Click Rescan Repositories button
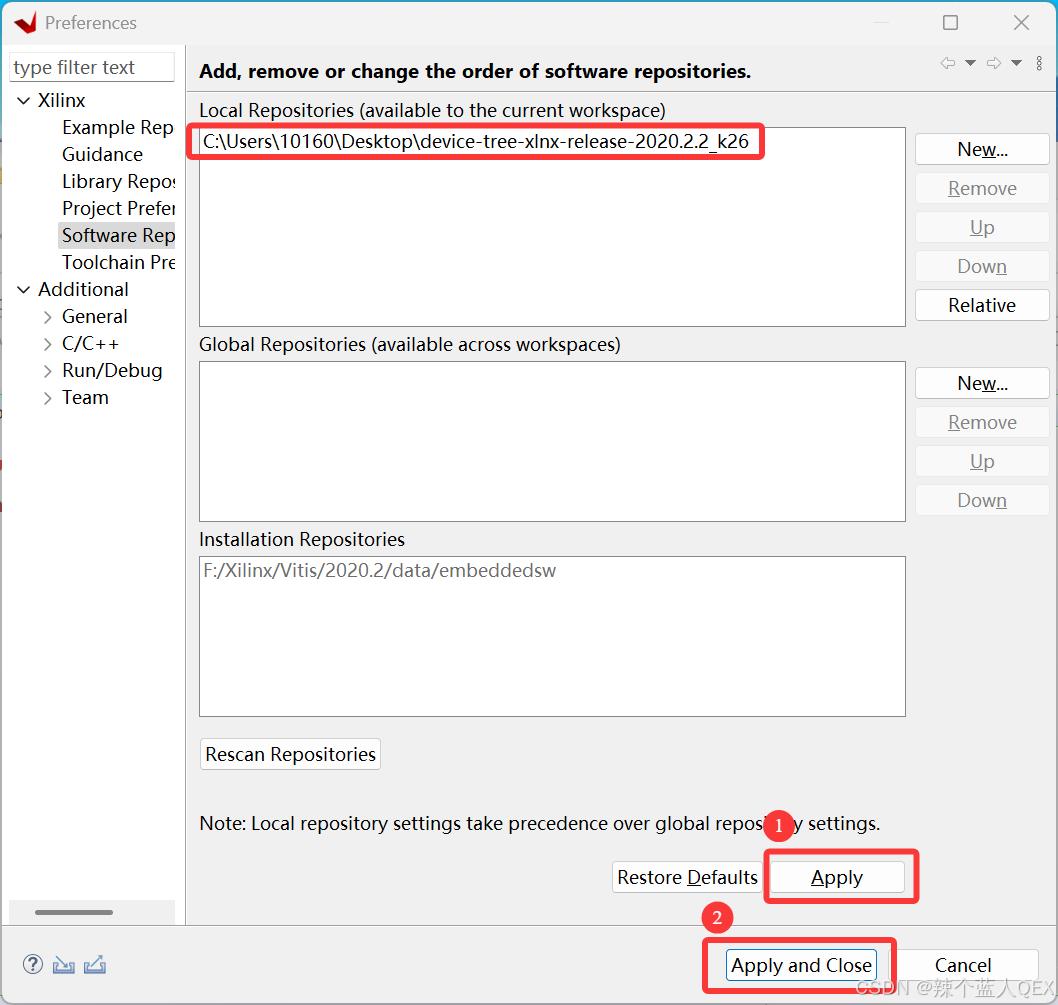Image resolution: width=1058 pixels, height=1005 pixels. click(290, 754)
